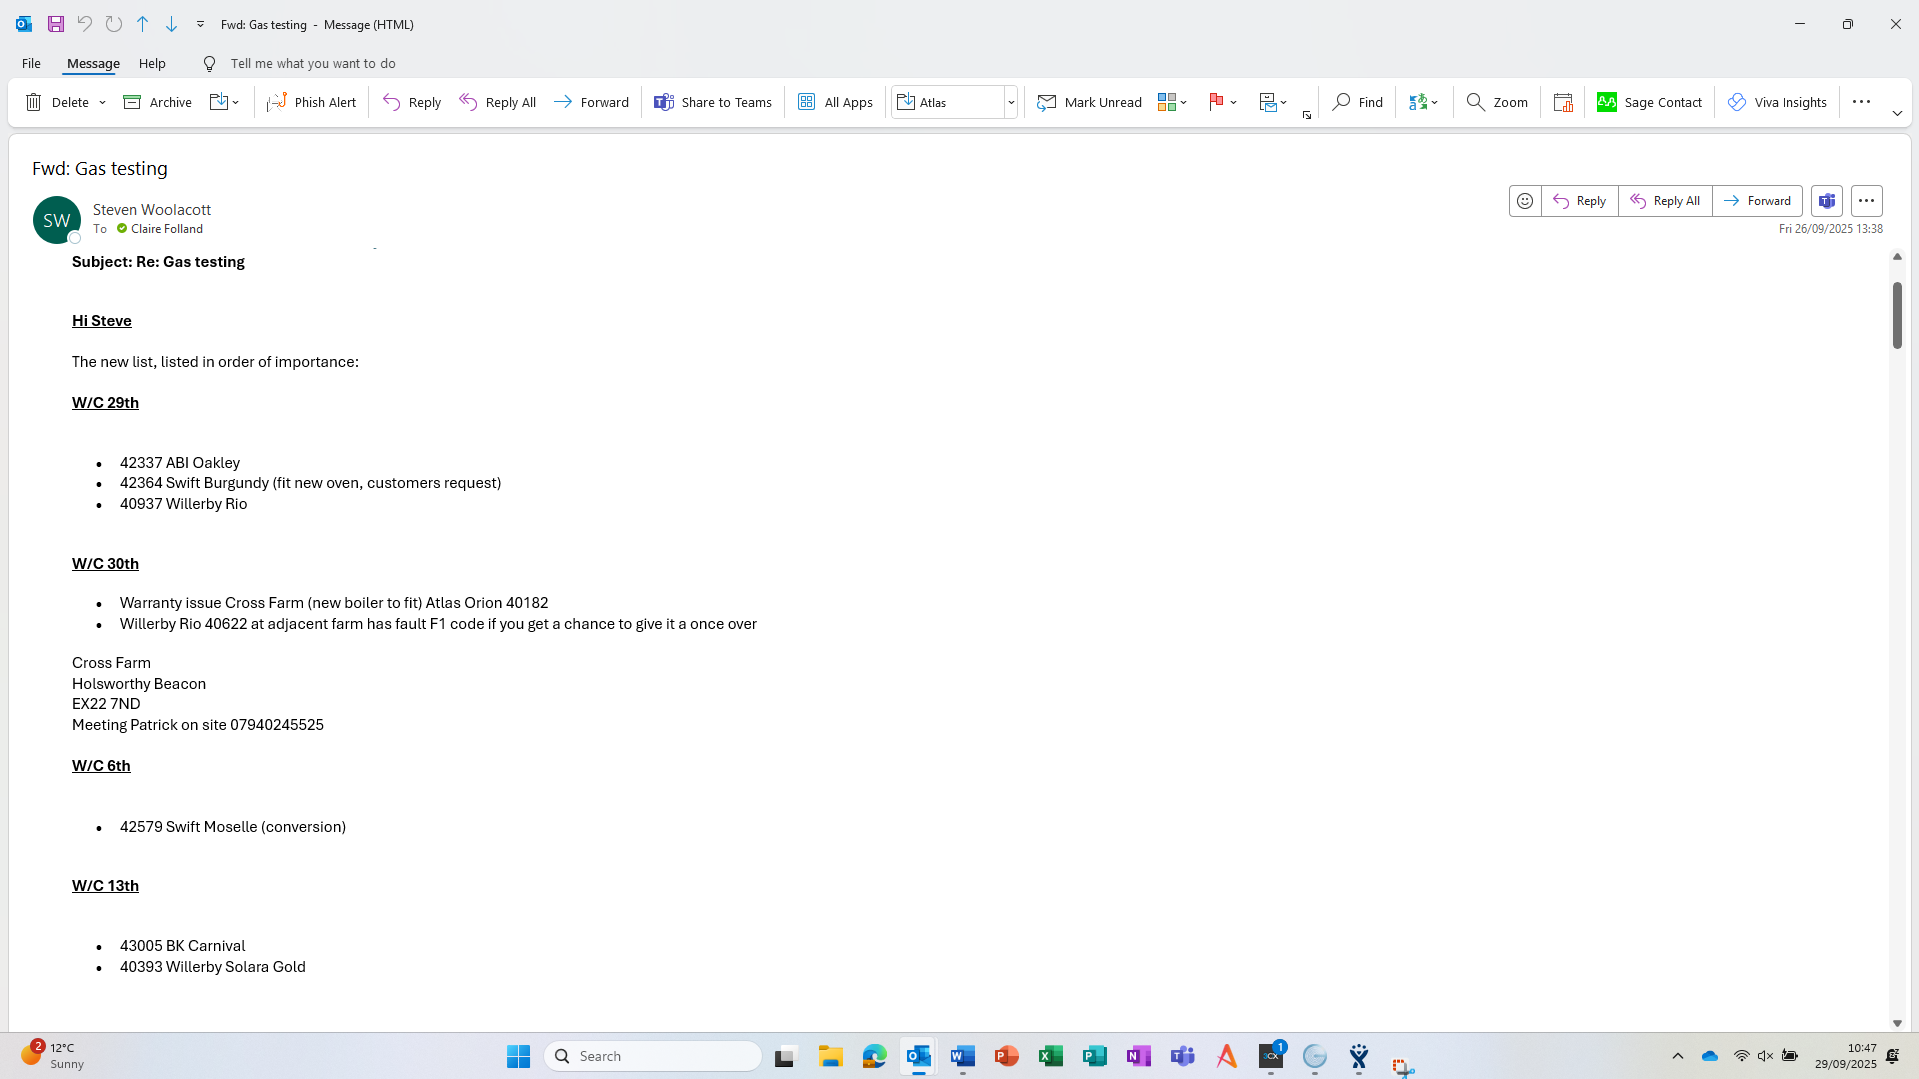Click the scroll down arrow
The height and width of the screenshot is (1079, 1919).
coord(1897,1024)
